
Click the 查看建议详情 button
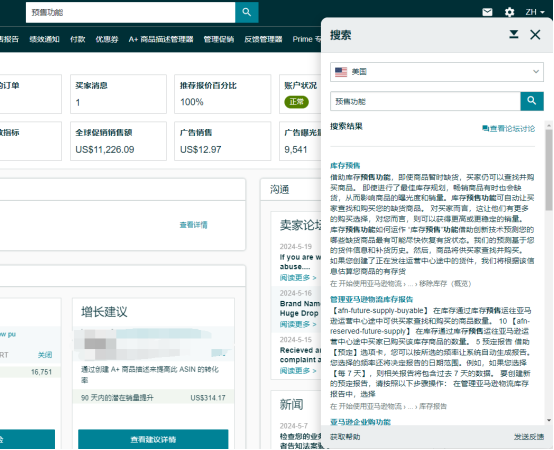pyautogui.click(x=153, y=439)
